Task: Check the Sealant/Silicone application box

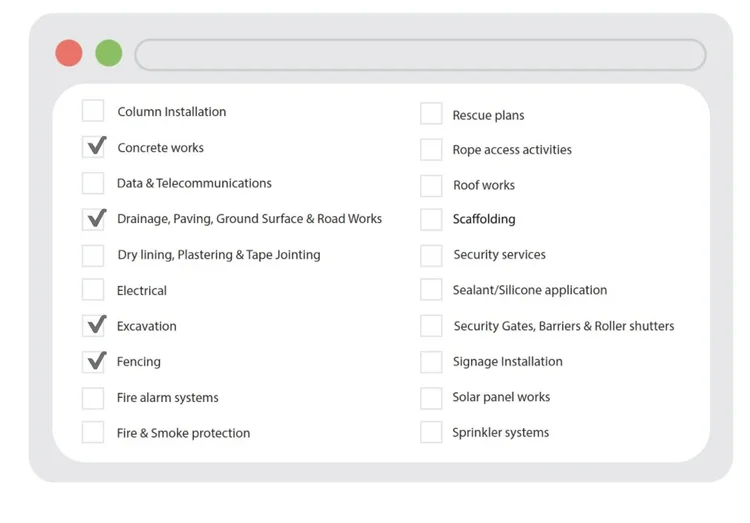Action: coord(431,289)
